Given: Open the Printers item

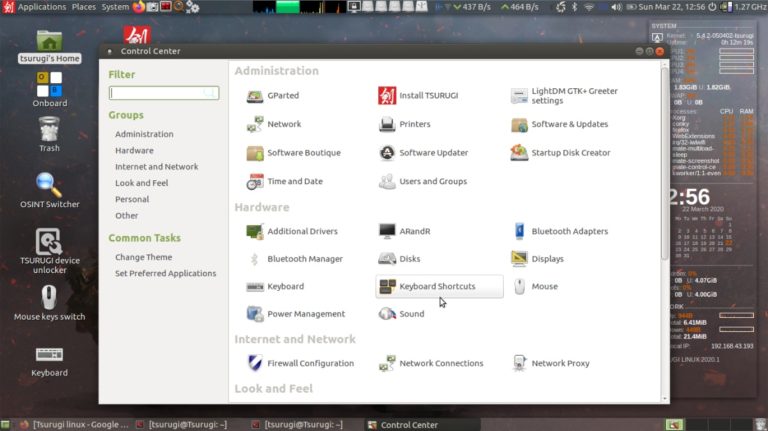Looking at the screenshot, I should coord(405,124).
